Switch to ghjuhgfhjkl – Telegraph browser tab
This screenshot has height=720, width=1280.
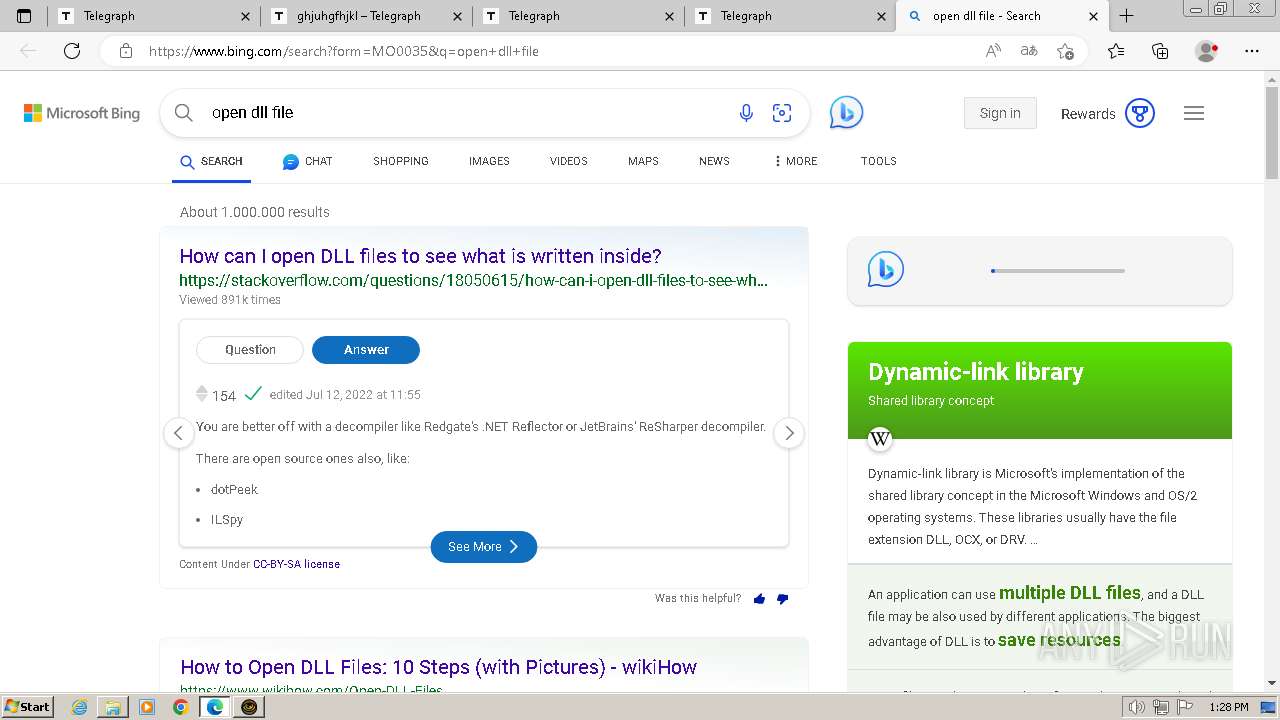(367, 16)
